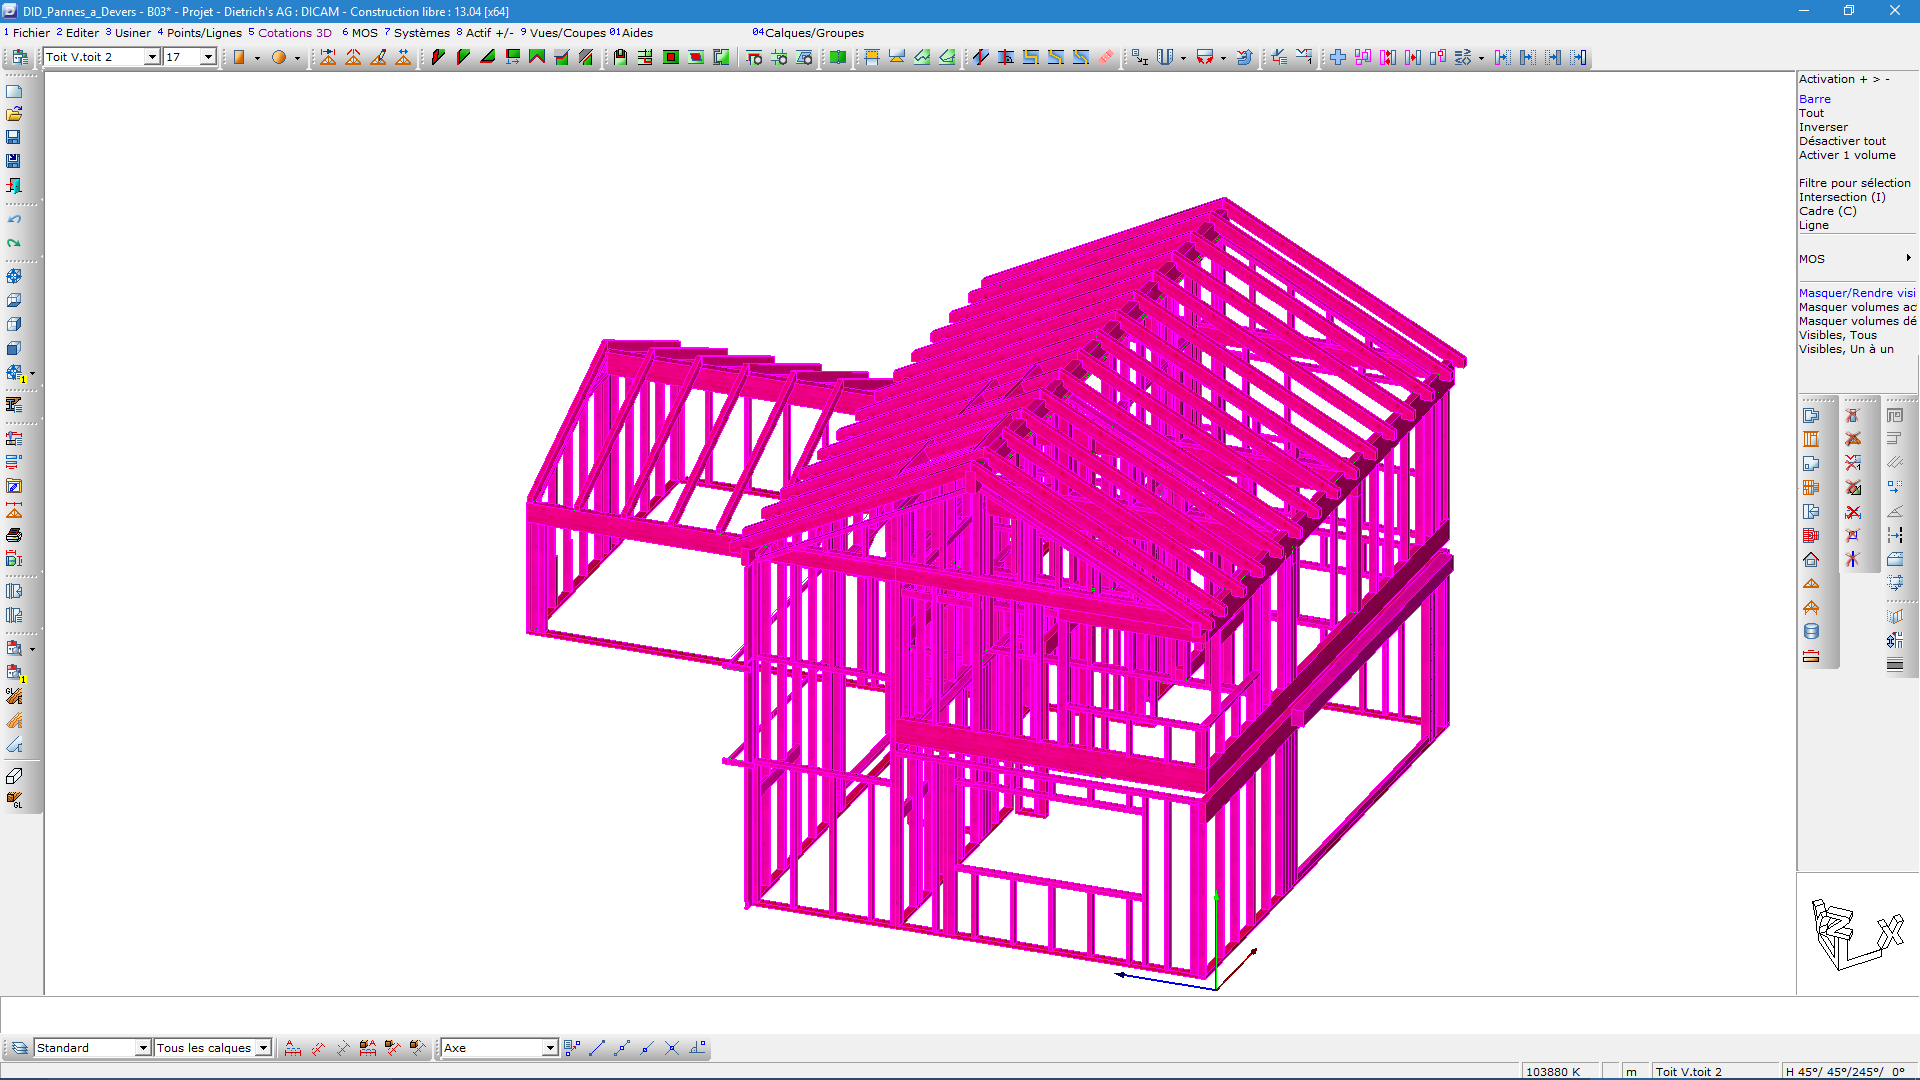This screenshot has width=1920, height=1080.
Task: Click the eraser icon in left toolbar
Action: [14, 776]
